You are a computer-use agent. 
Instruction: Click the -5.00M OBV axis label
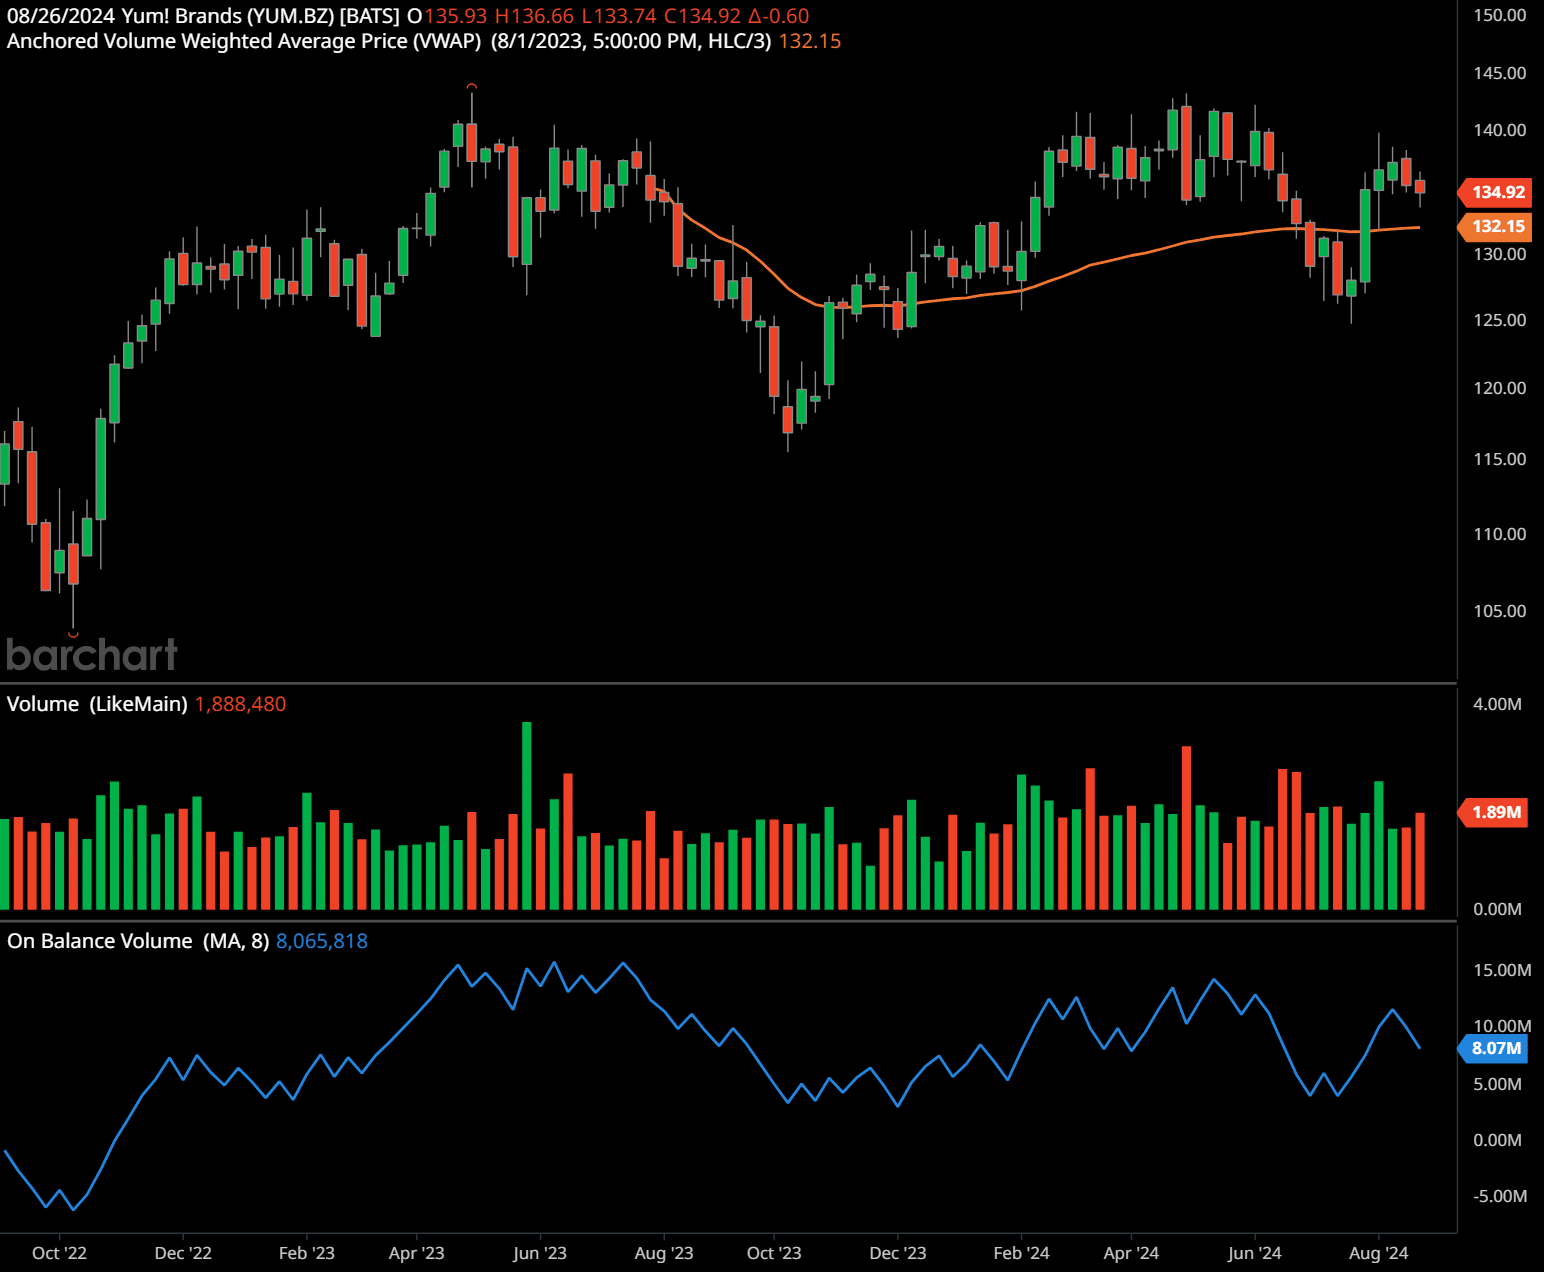1500,1196
